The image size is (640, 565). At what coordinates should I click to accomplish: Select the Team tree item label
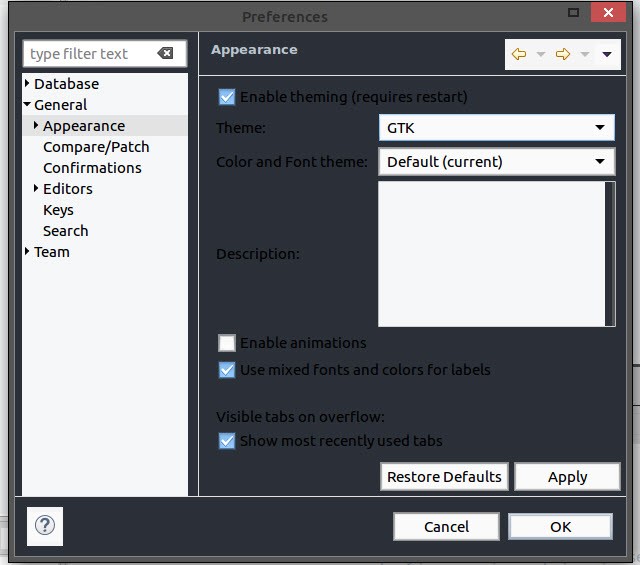[x=52, y=252]
